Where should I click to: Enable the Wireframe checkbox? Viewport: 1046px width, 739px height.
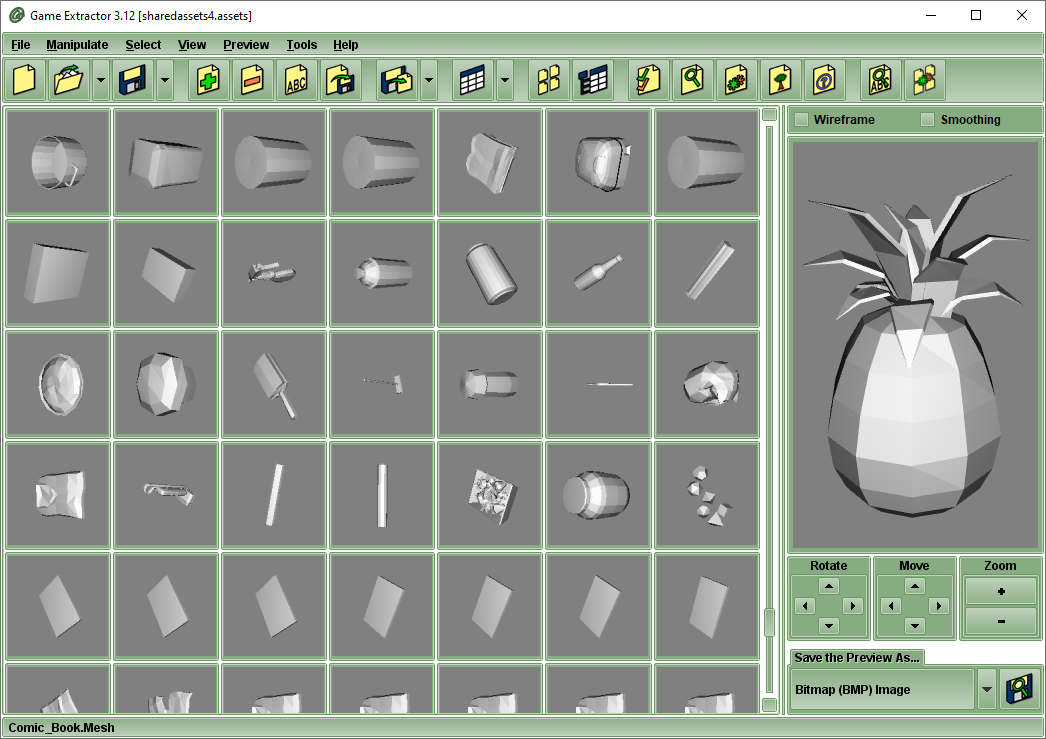tap(801, 120)
